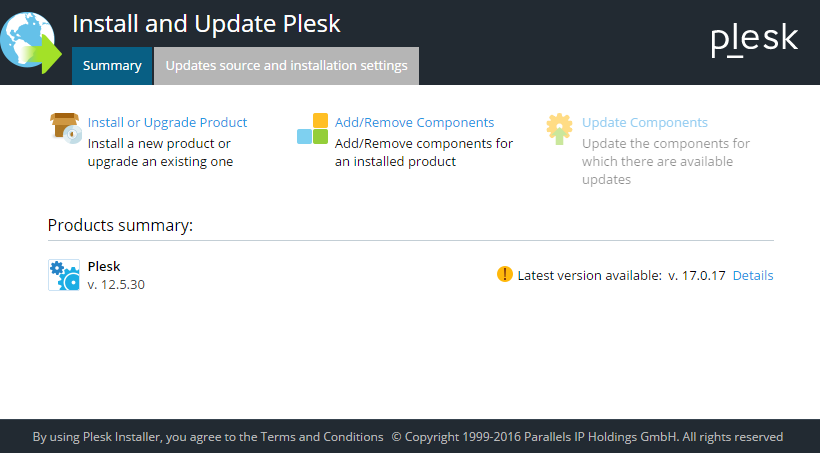Click the Install and Update Plesk title
820x453 pixels.
point(206,22)
